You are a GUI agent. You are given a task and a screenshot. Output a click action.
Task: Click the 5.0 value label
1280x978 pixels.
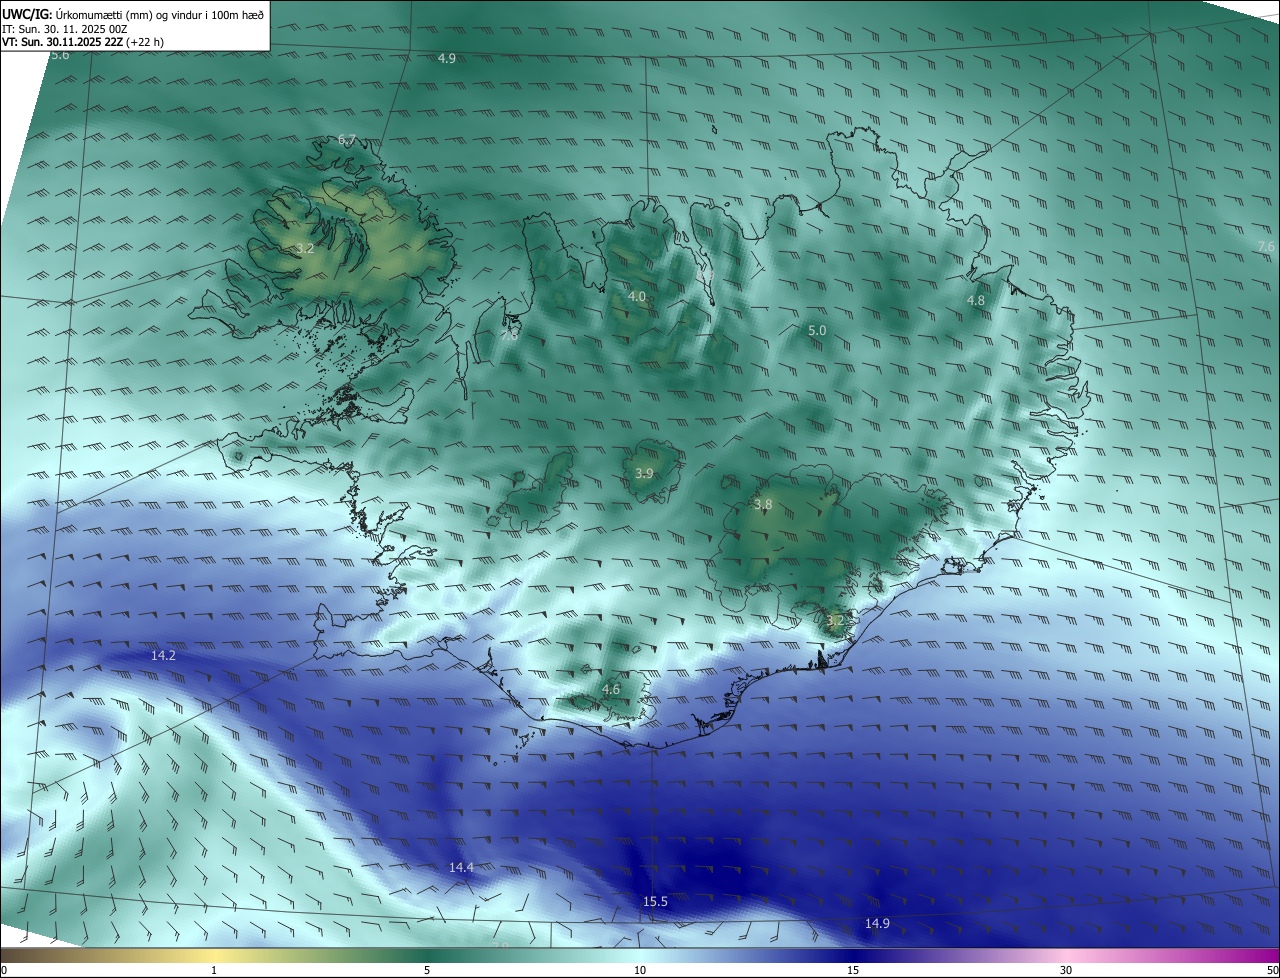(x=817, y=330)
